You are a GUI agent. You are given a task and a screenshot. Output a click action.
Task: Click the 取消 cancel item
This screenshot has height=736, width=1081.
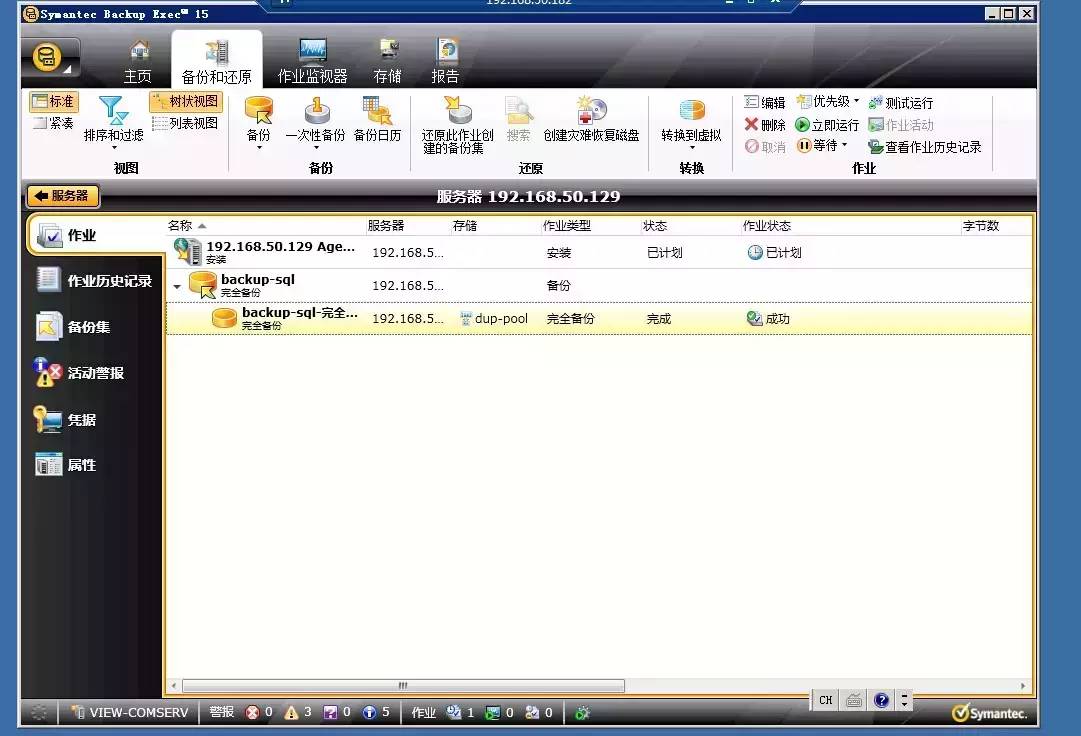click(x=765, y=147)
